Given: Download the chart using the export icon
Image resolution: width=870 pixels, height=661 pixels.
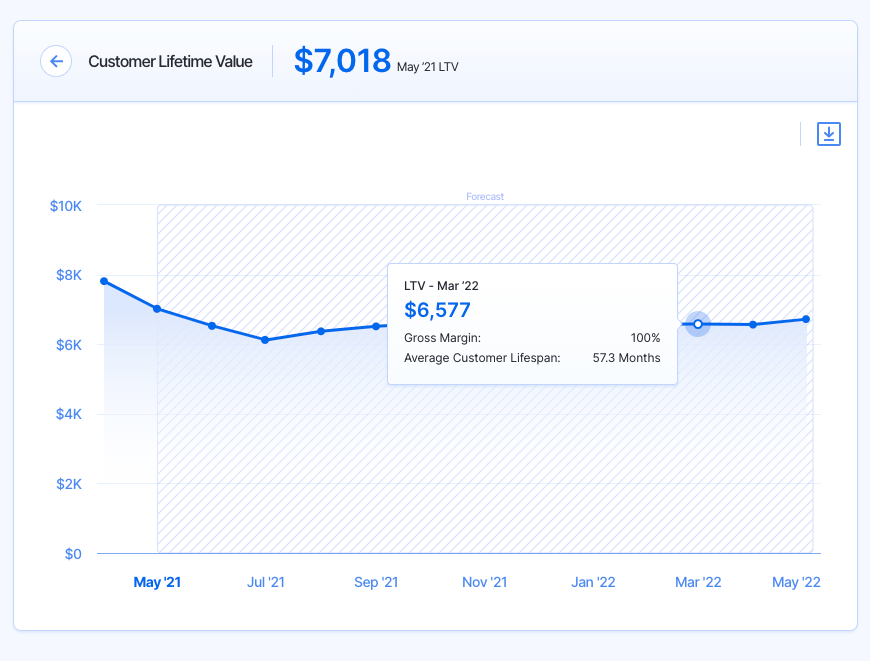Looking at the screenshot, I should tap(829, 134).
